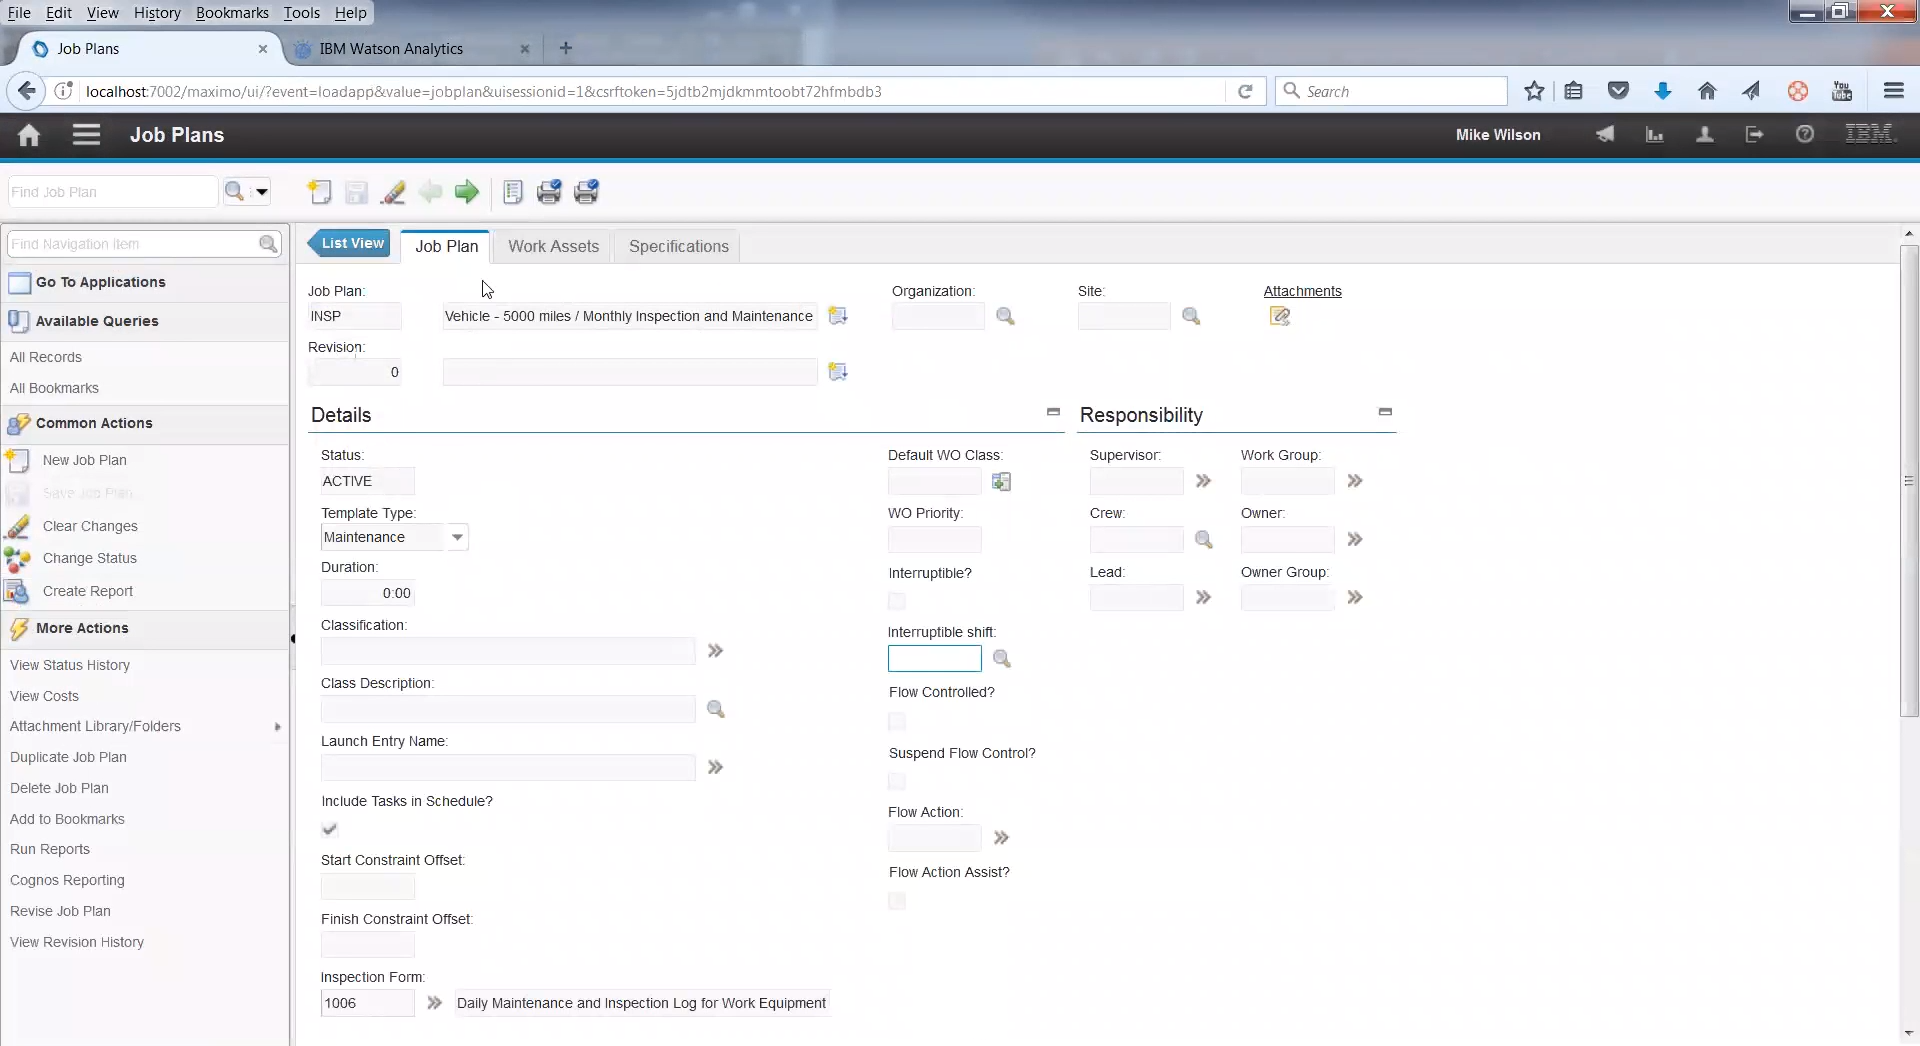Enable the Interruptible checkbox
This screenshot has height=1046, width=1920.
(x=897, y=601)
